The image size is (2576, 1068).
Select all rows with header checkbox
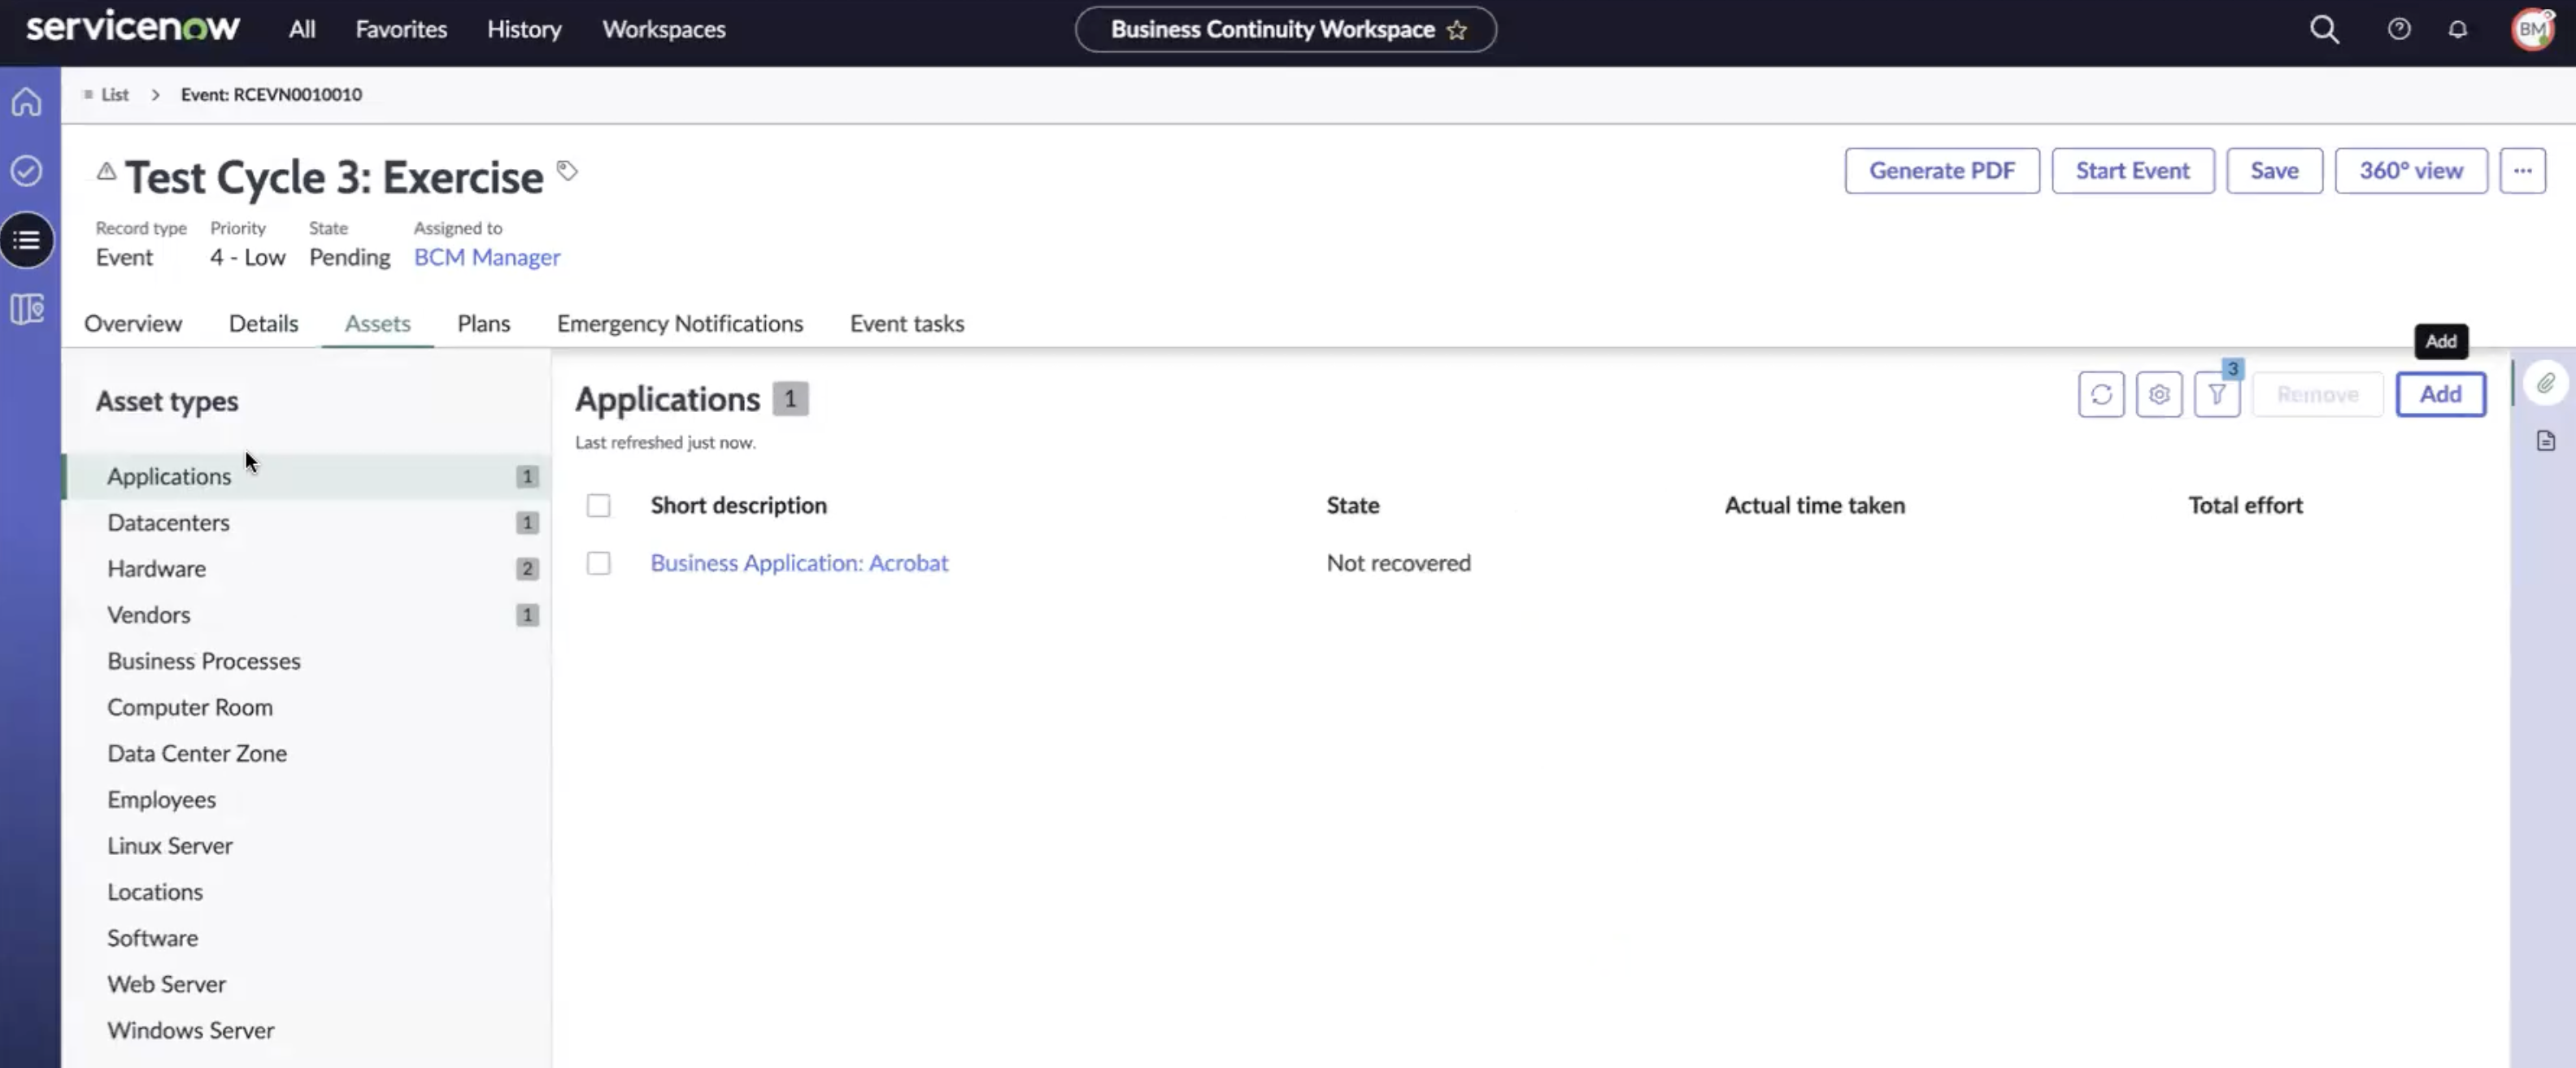[x=599, y=505]
